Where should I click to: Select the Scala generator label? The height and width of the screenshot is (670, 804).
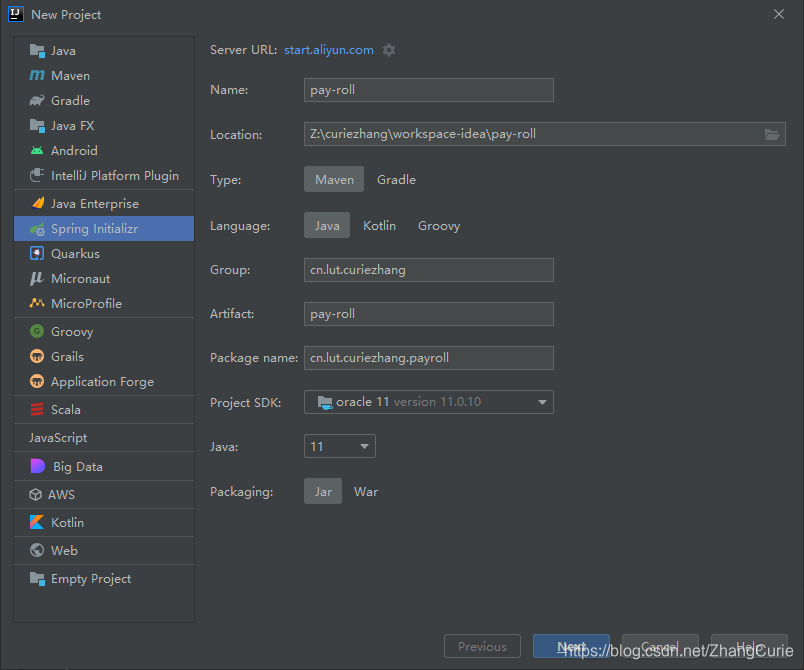pyautogui.click(x=66, y=410)
